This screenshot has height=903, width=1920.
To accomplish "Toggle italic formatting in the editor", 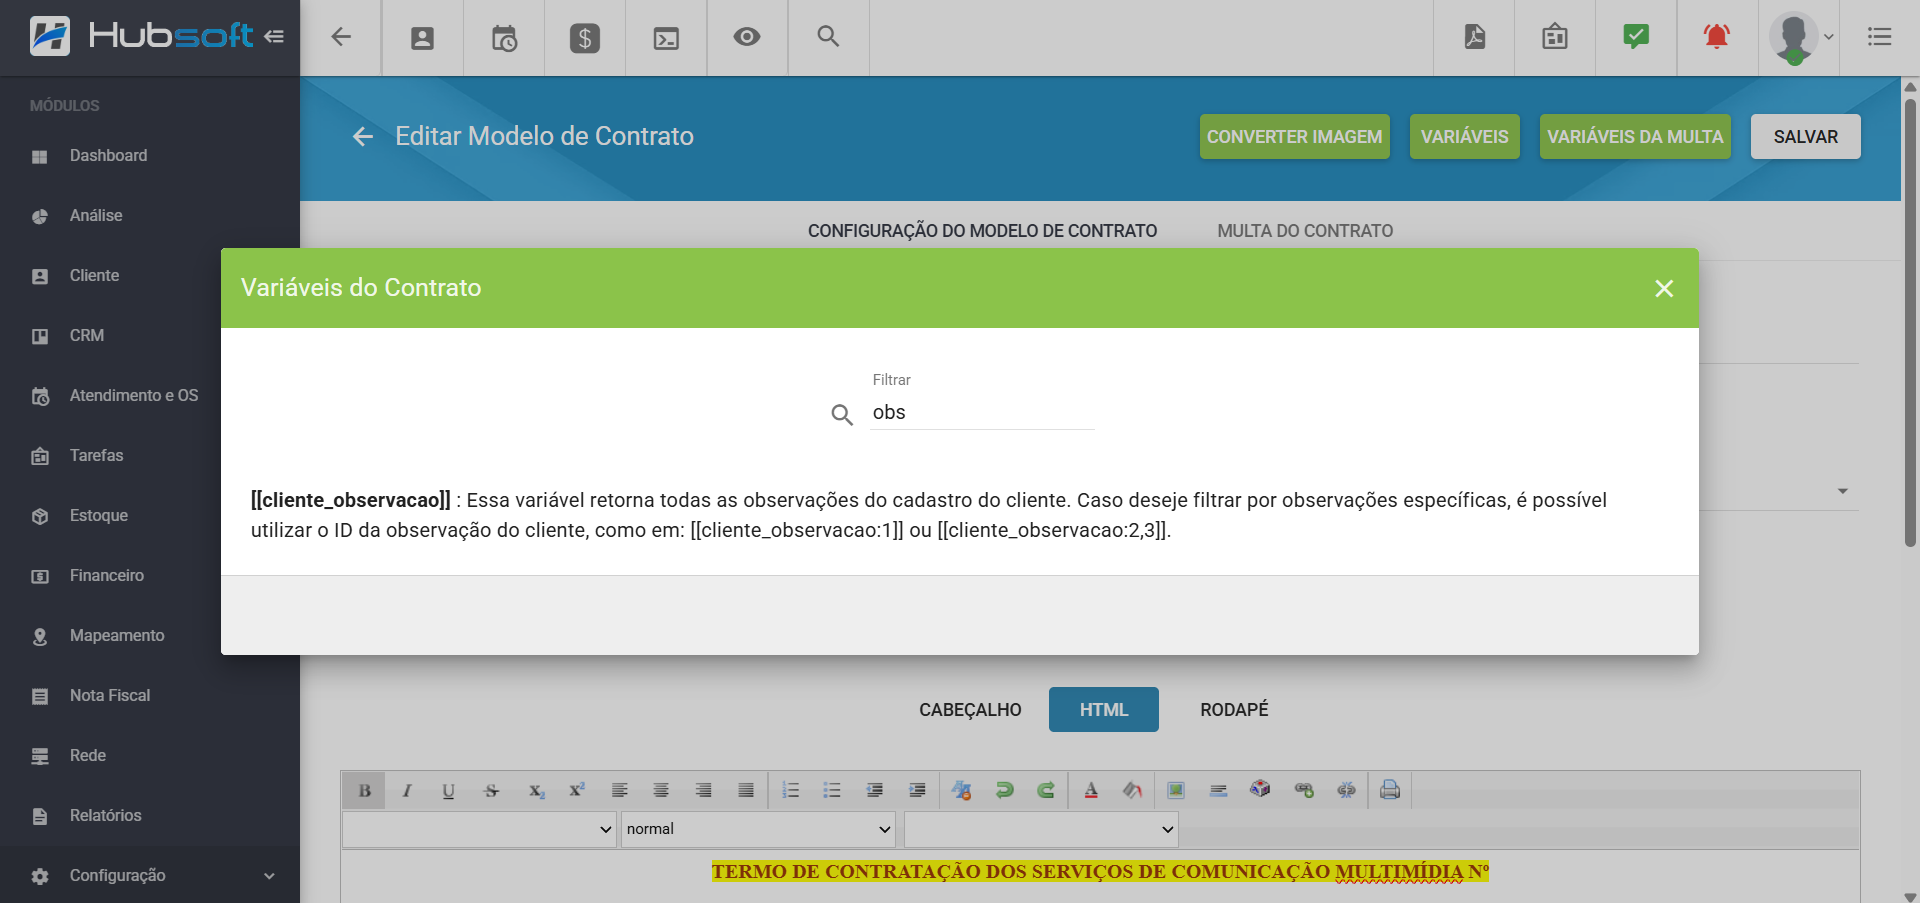I will (407, 790).
